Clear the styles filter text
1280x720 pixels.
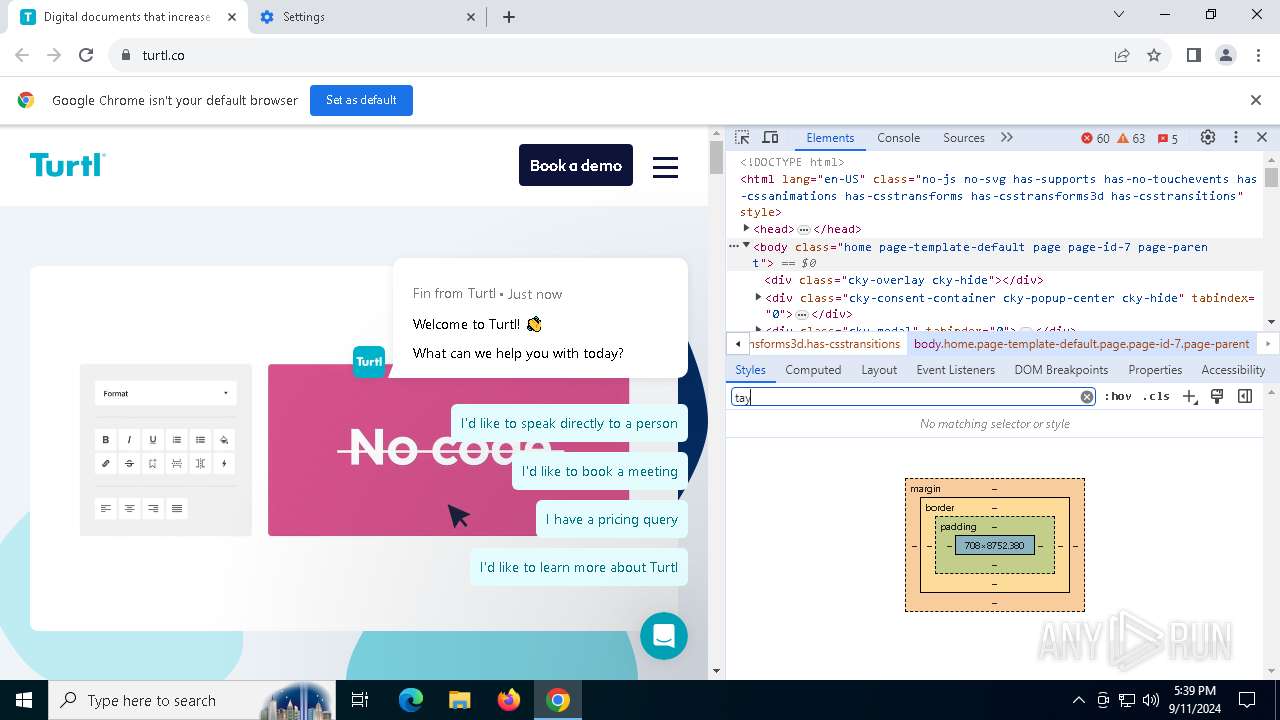tap(1087, 397)
